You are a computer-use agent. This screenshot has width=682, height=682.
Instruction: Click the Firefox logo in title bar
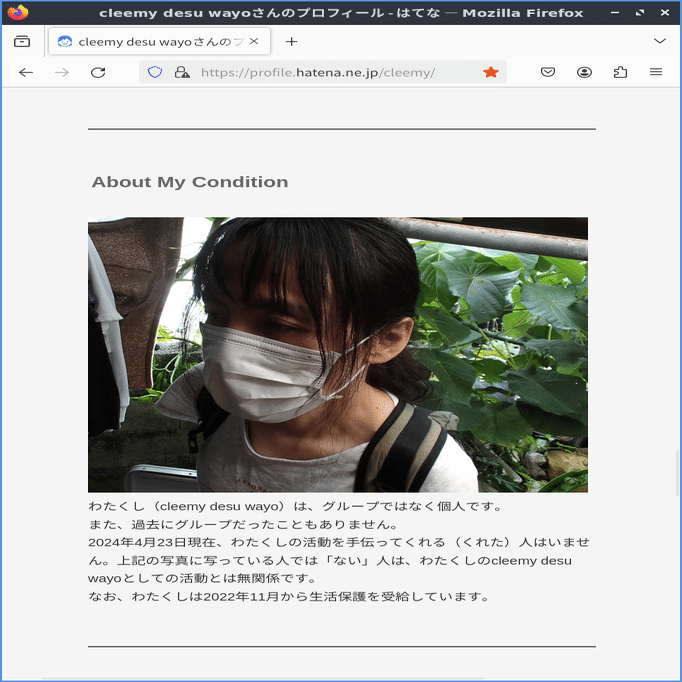(18, 13)
